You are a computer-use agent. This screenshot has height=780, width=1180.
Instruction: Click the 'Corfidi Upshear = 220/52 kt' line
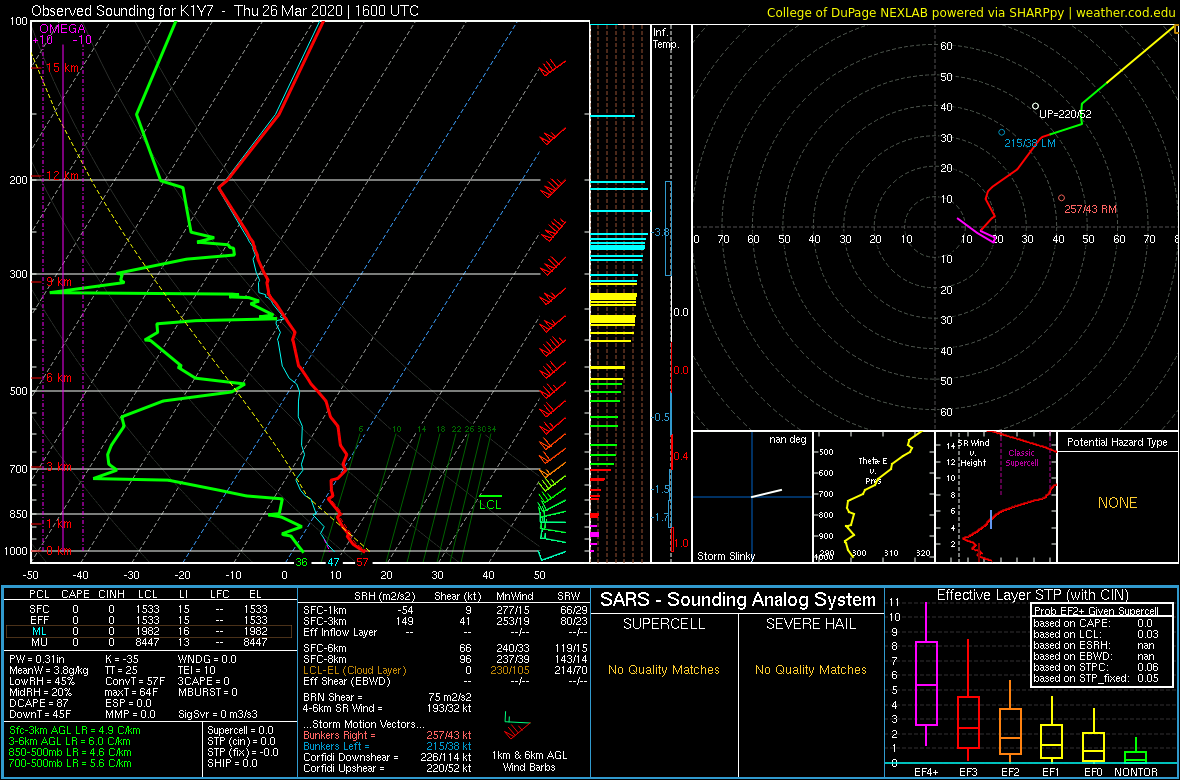tap(387, 768)
